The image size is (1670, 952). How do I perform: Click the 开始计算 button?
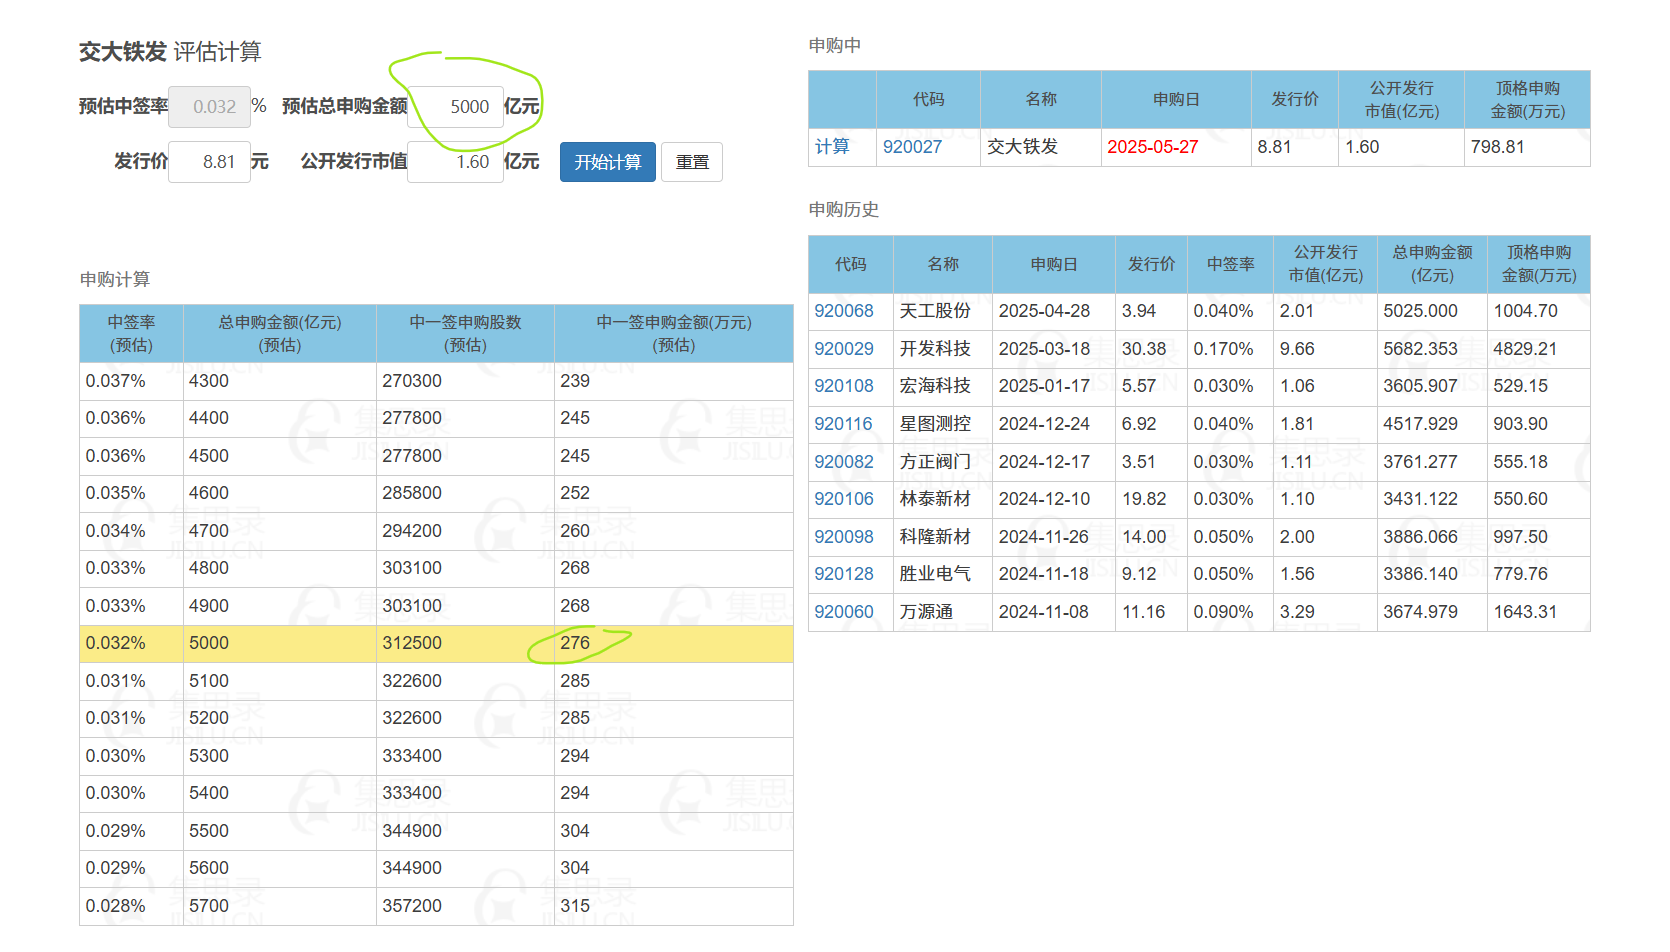[x=607, y=162]
